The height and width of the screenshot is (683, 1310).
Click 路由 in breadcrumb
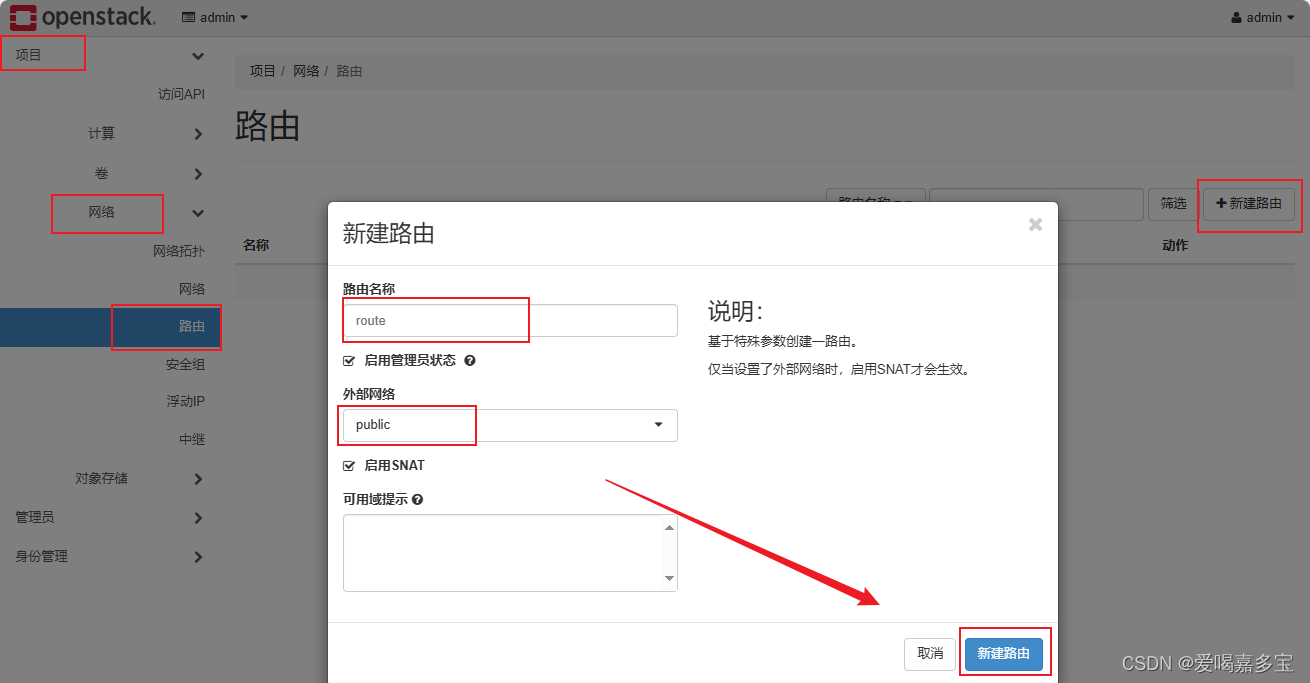[349, 71]
